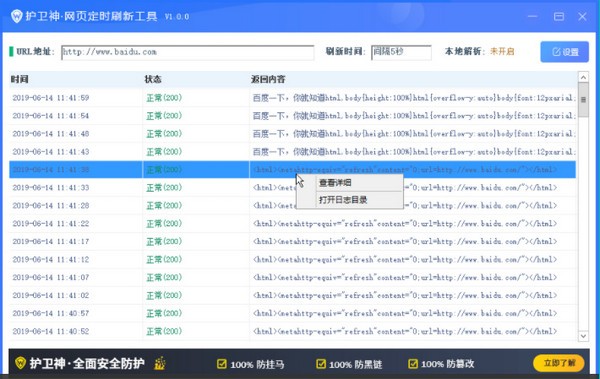Toggle the 100% 防篡改 checkbox
Image resolution: width=600 pixels, height=379 pixels.
click(412, 364)
